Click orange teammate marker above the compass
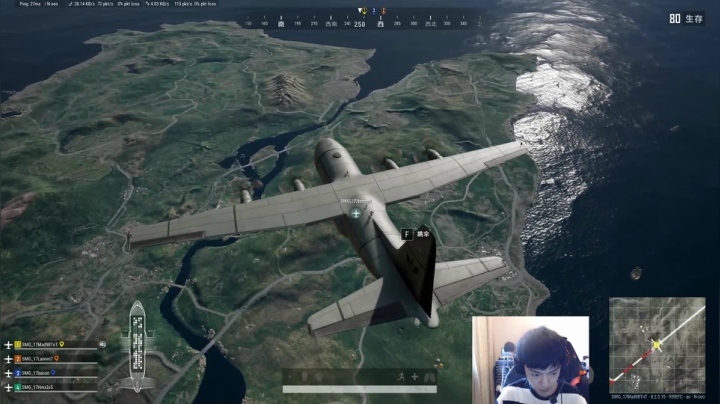 384,10
